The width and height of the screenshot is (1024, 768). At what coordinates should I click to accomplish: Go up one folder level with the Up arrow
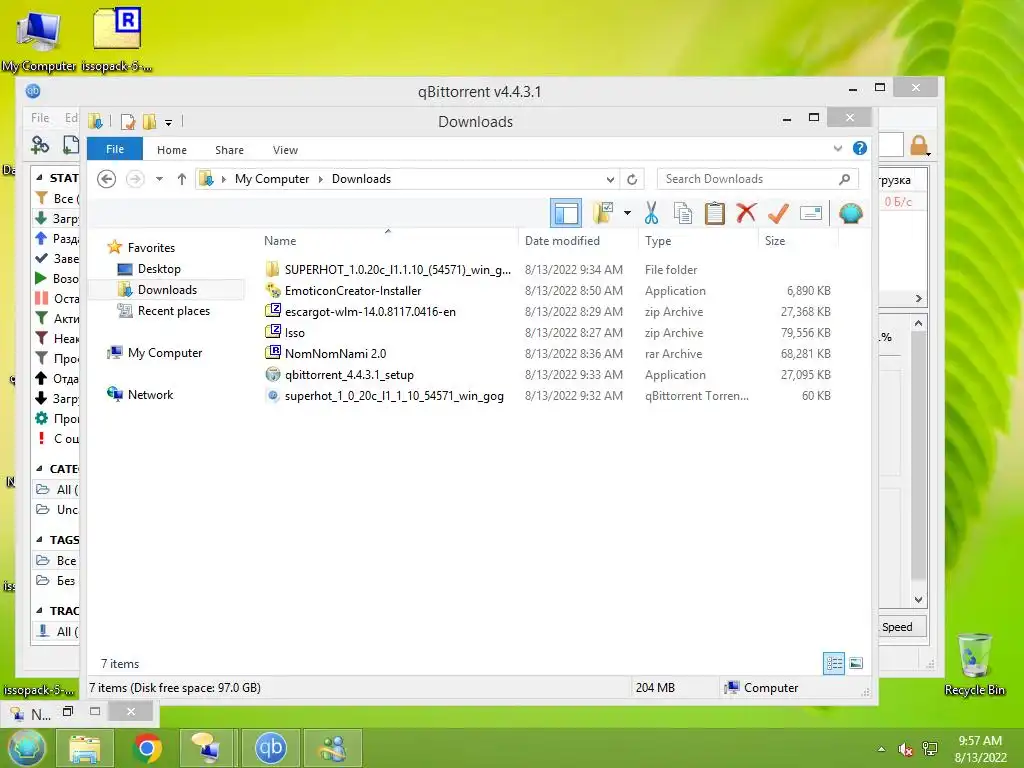182,179
